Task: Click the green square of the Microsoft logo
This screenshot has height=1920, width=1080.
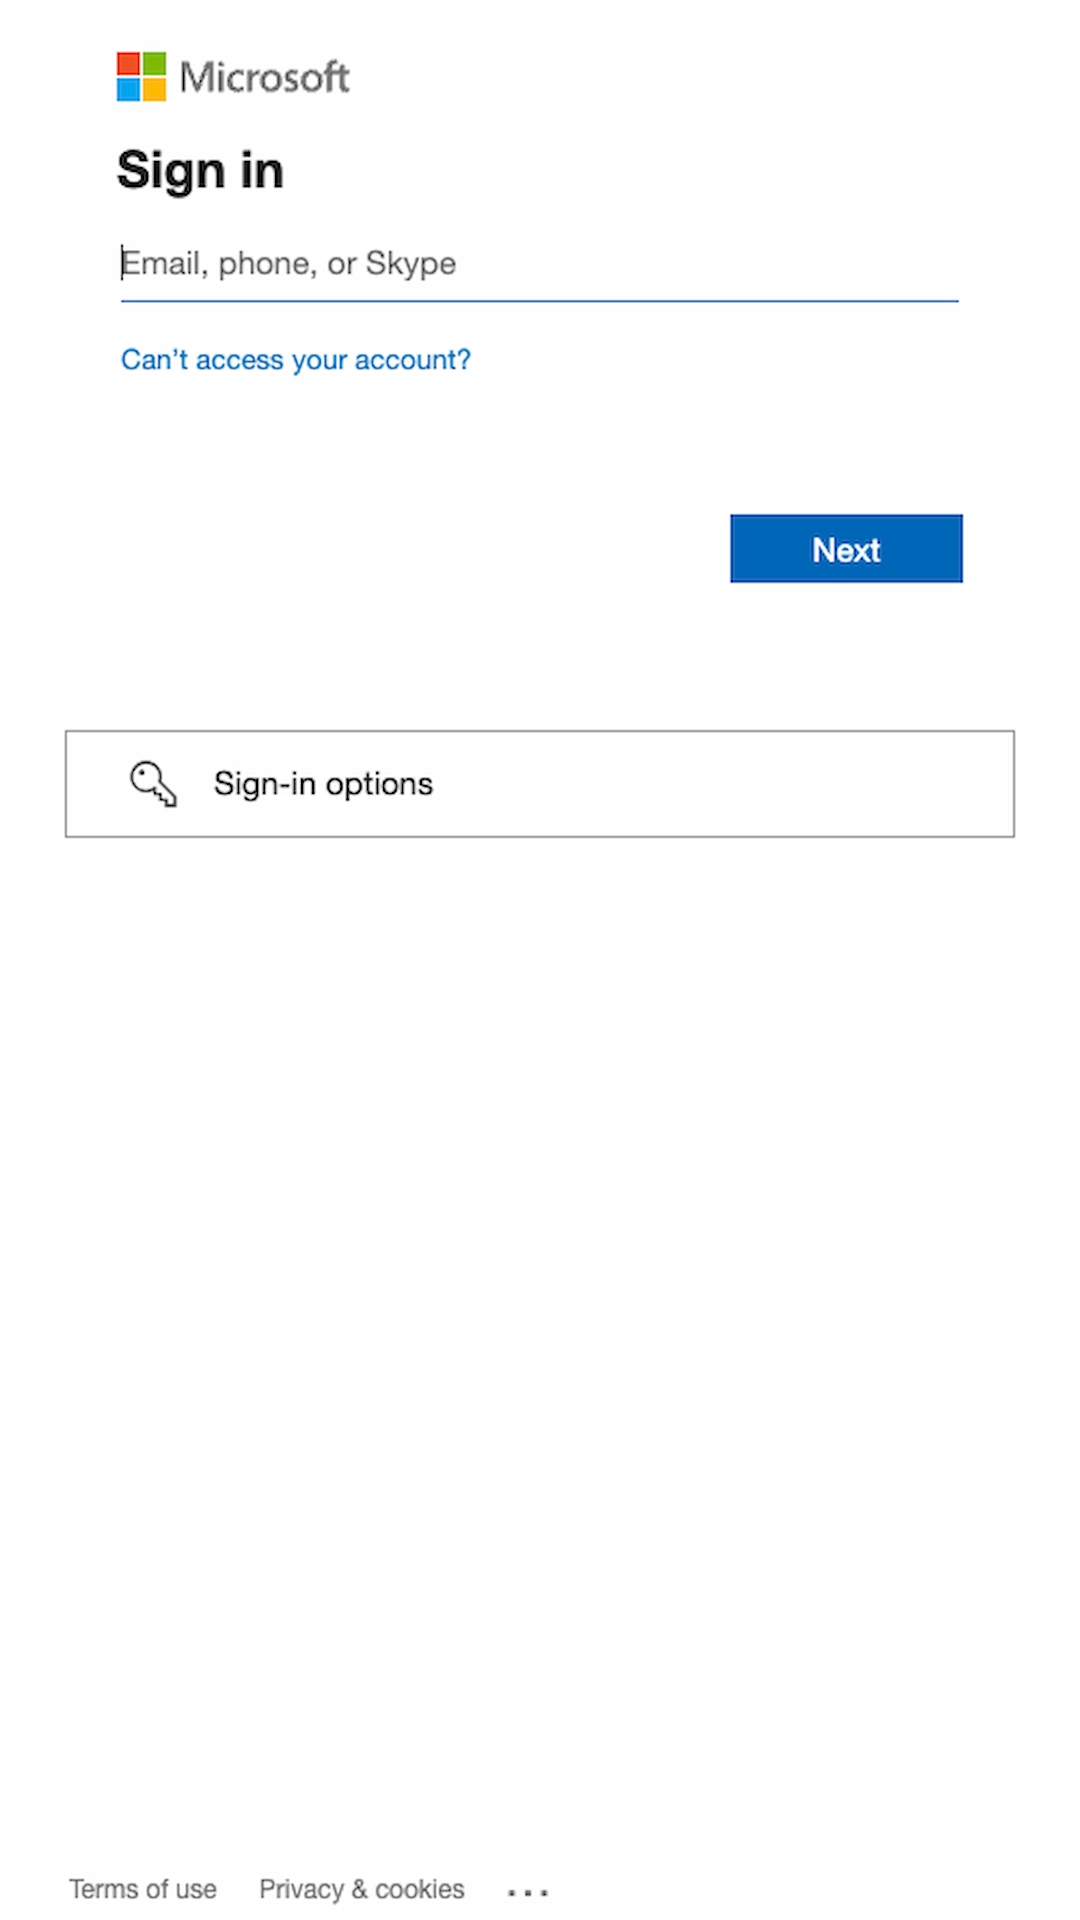Action: (154, 64)
